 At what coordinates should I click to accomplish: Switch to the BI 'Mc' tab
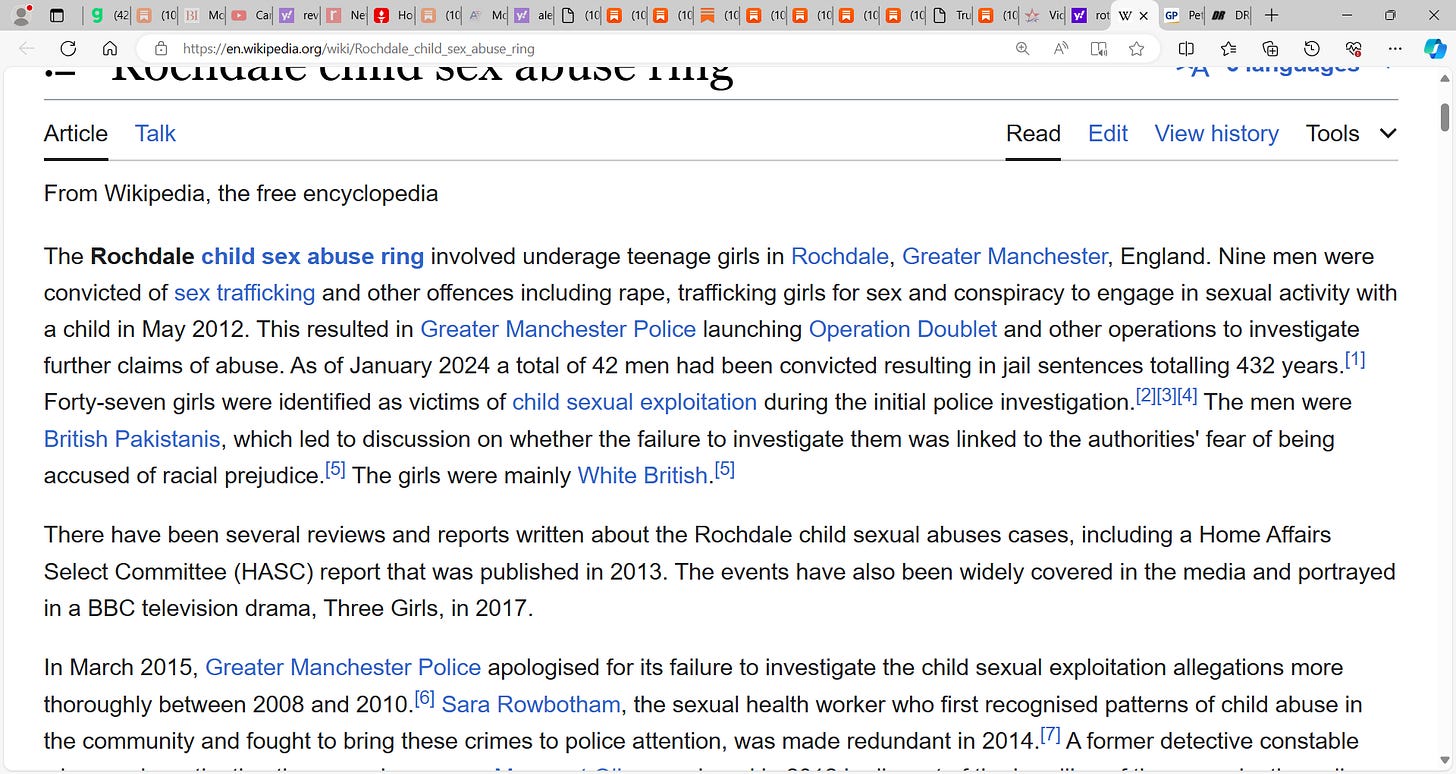(x=204, y=15)
